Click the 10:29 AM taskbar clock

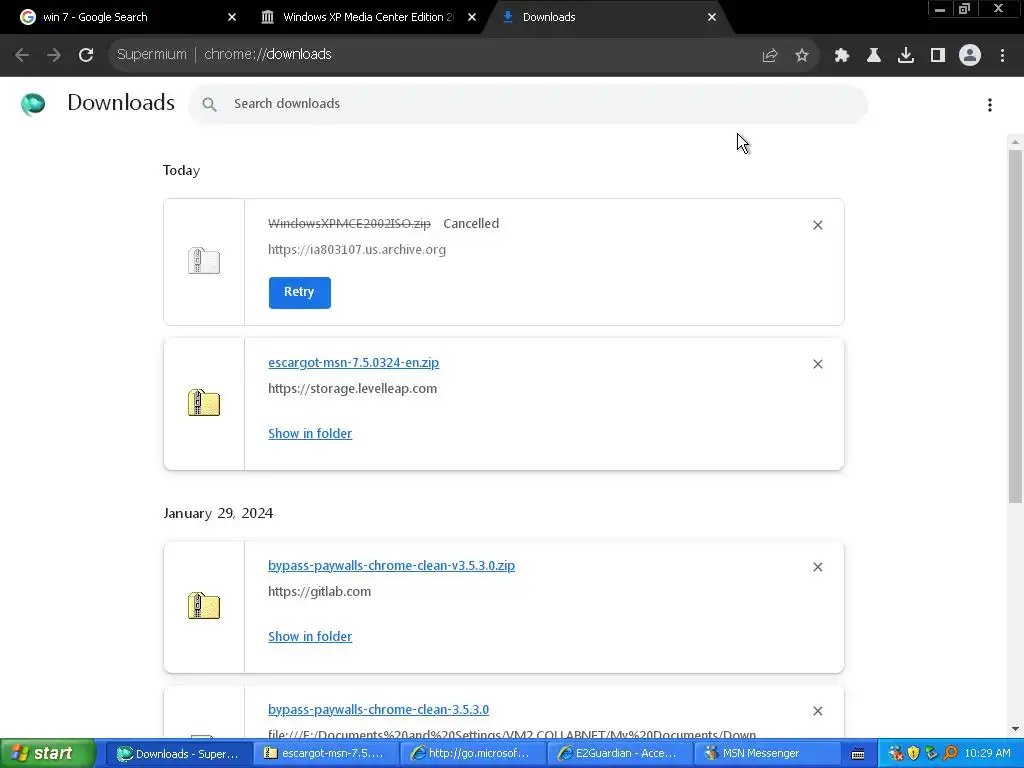point(987,754)
